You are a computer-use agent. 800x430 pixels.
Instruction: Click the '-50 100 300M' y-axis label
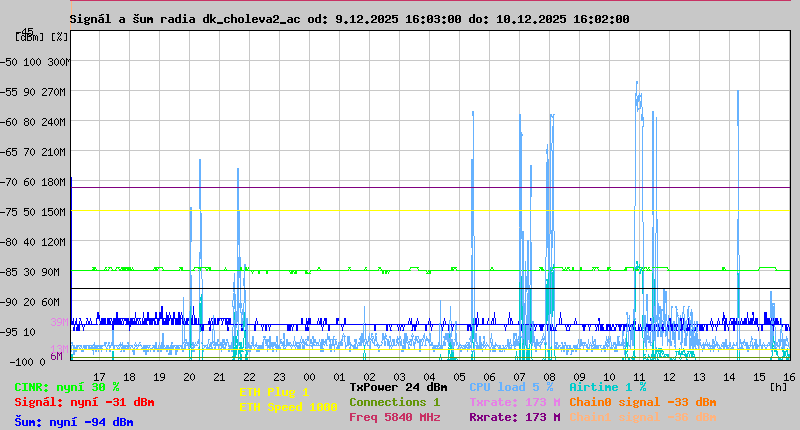35,62
